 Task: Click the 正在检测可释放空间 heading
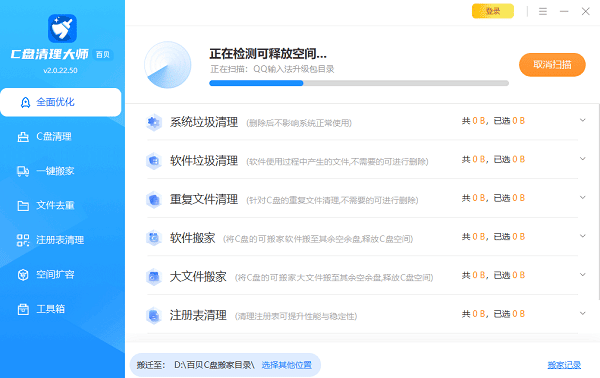click(268, 54)
